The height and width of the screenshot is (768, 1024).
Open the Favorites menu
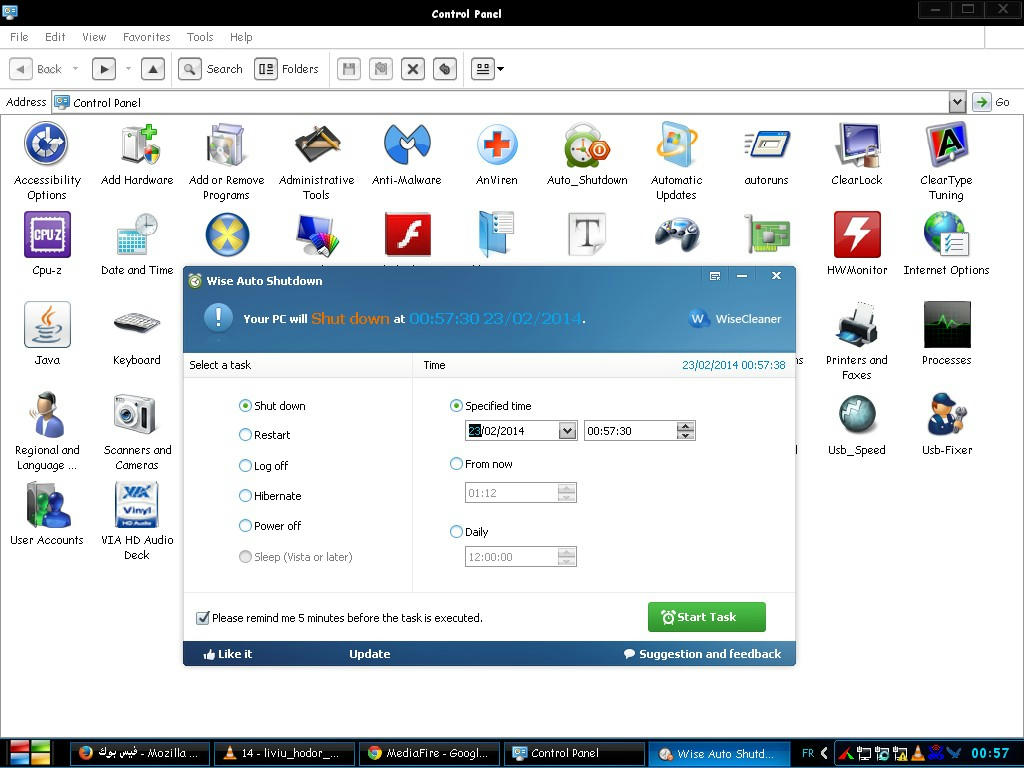click(x=146, y=37)
